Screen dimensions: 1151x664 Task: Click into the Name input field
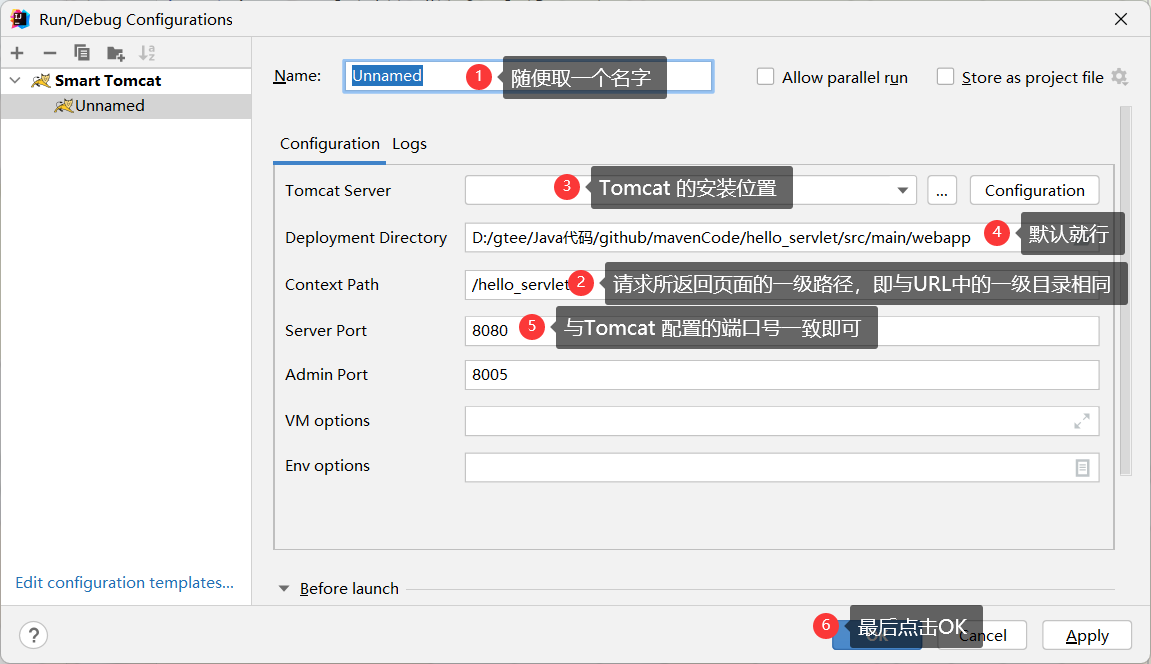(529, 76)
